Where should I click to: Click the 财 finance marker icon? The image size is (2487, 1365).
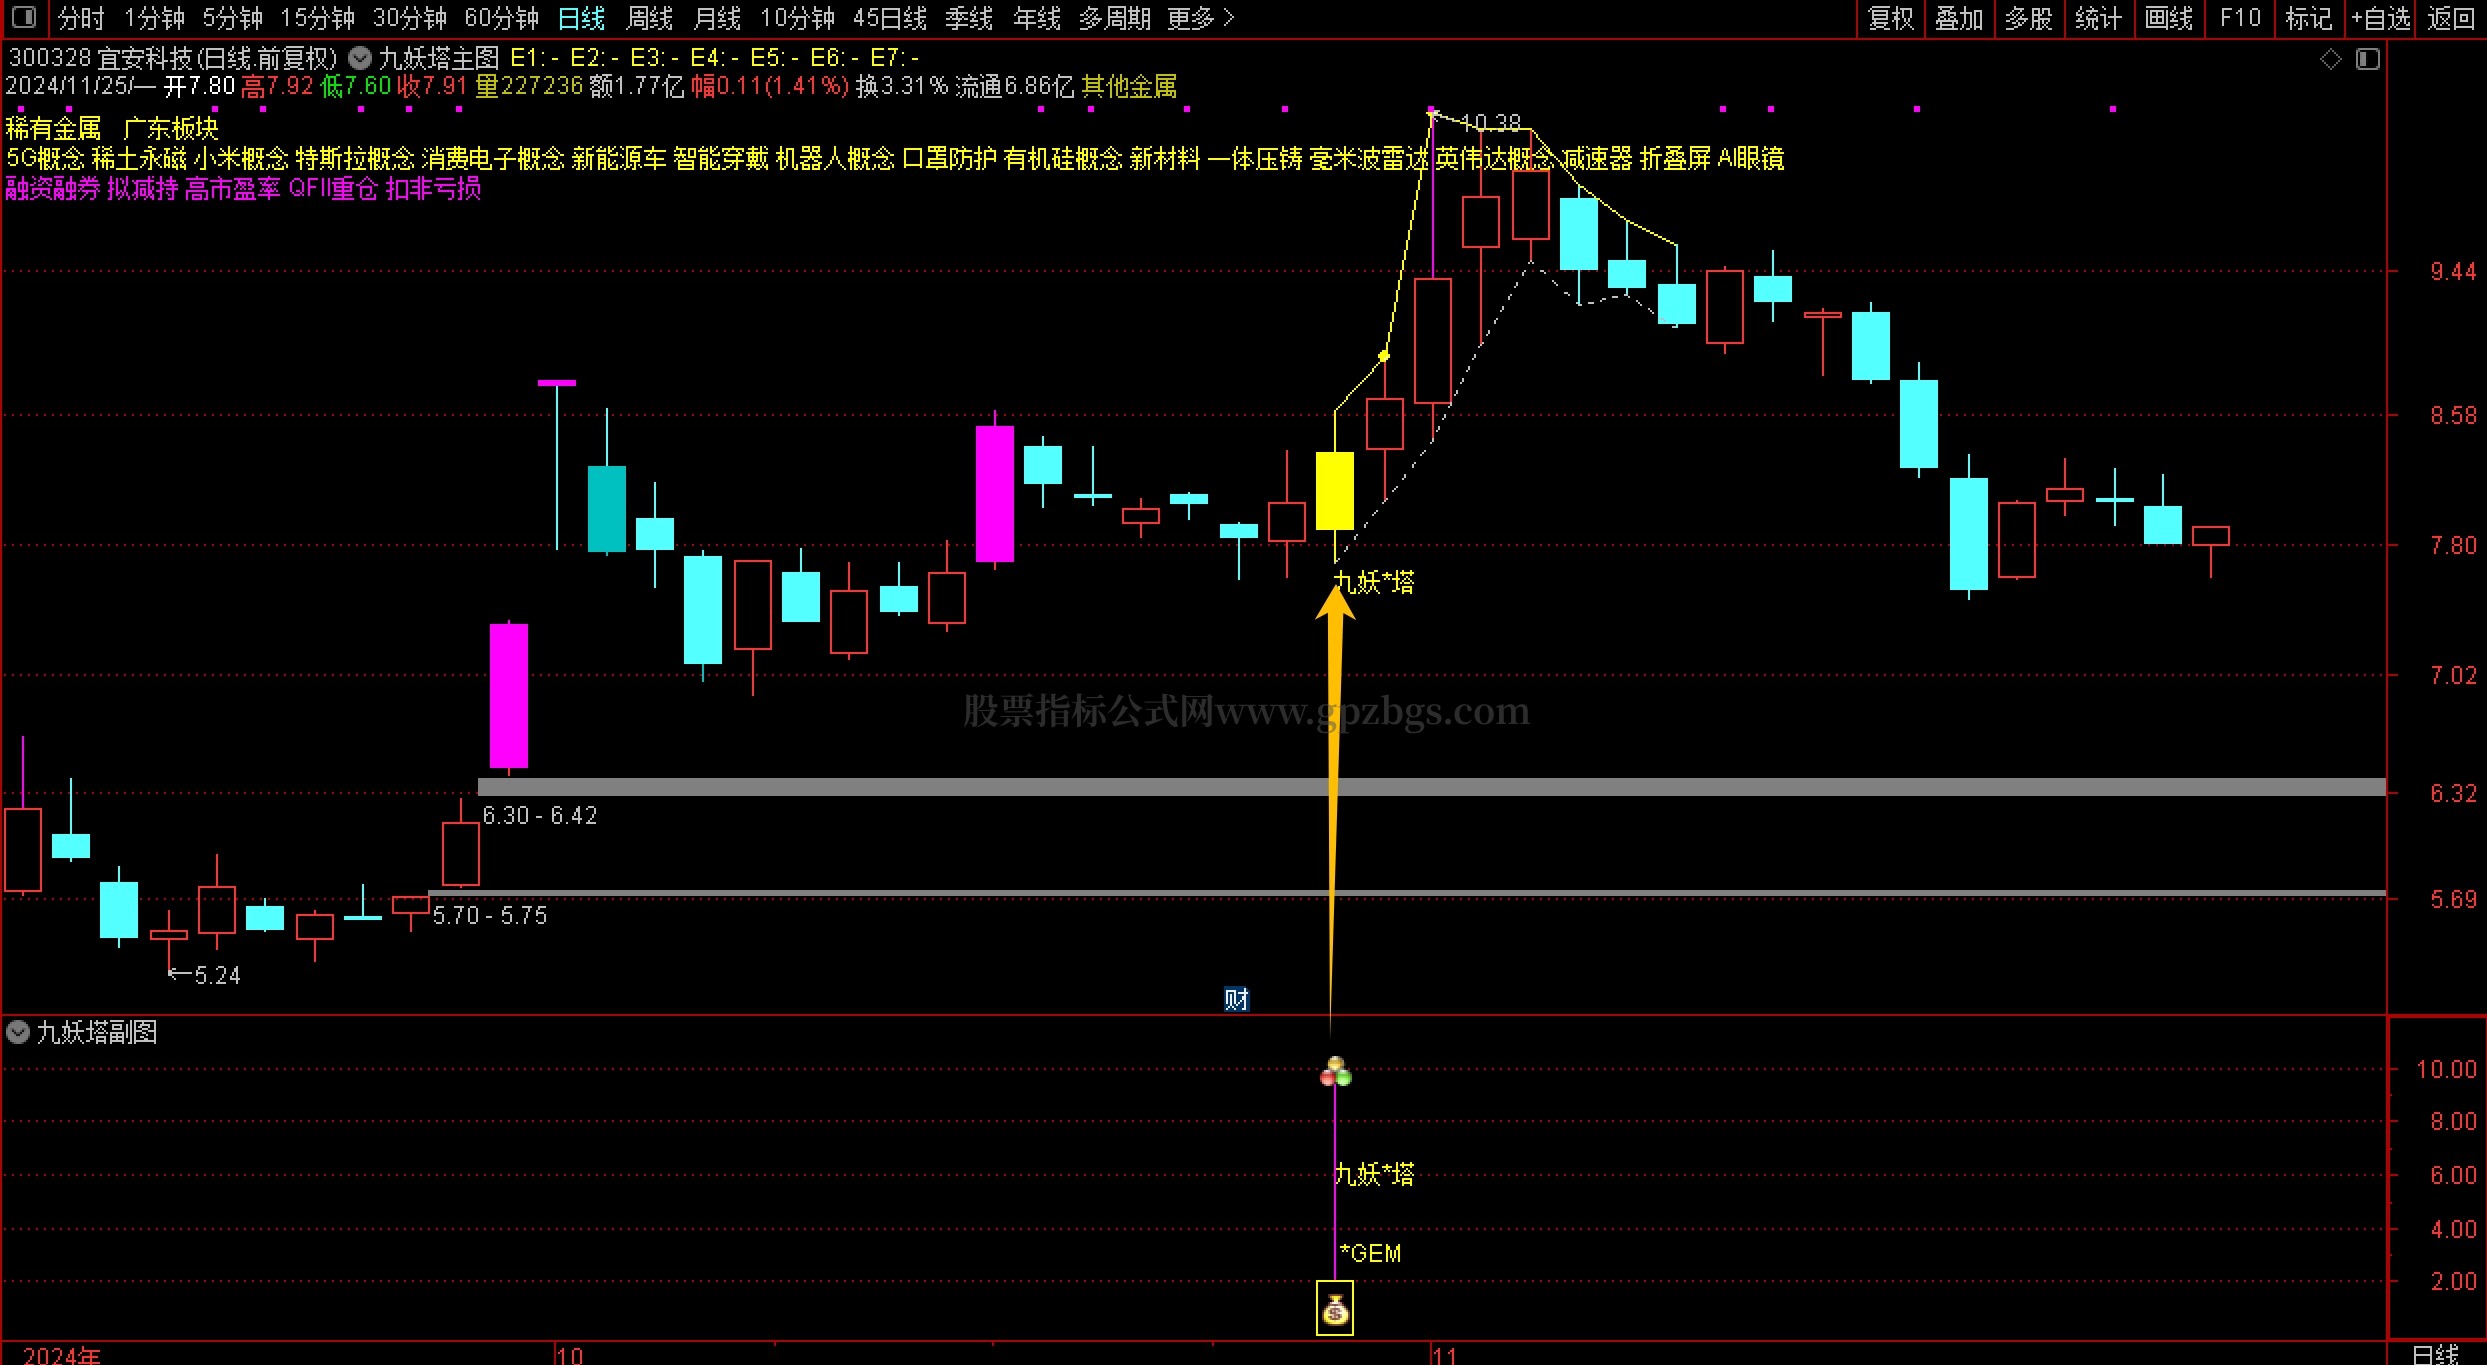pyautogui.click(x=1236, y=999)
